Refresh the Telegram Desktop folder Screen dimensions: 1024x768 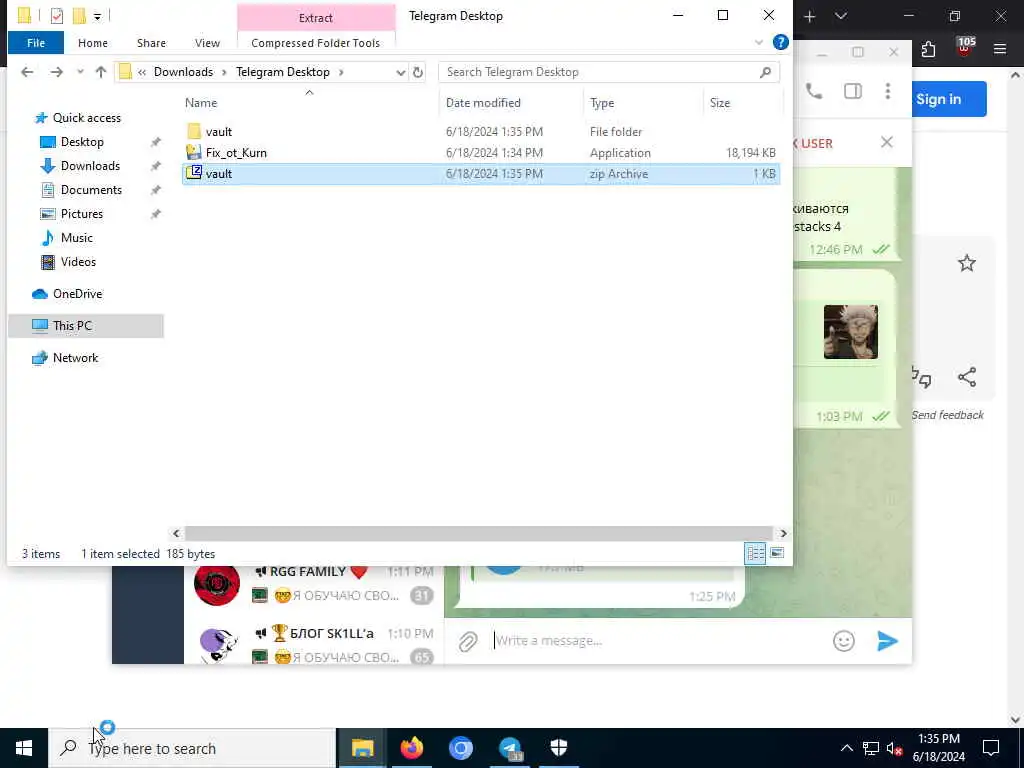point(418,72)
